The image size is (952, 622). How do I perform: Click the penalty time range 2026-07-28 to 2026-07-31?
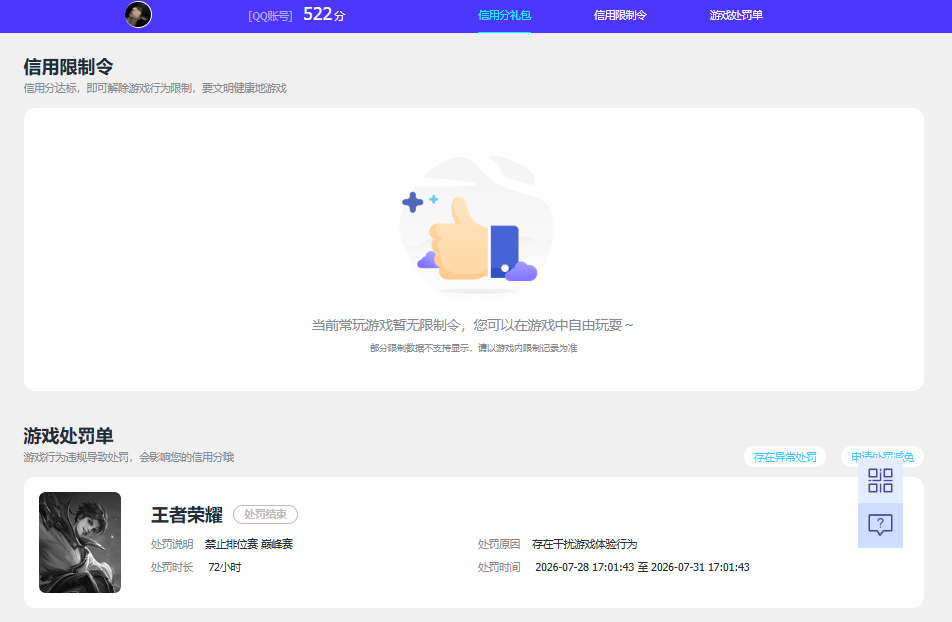click(x=642, y=567)
